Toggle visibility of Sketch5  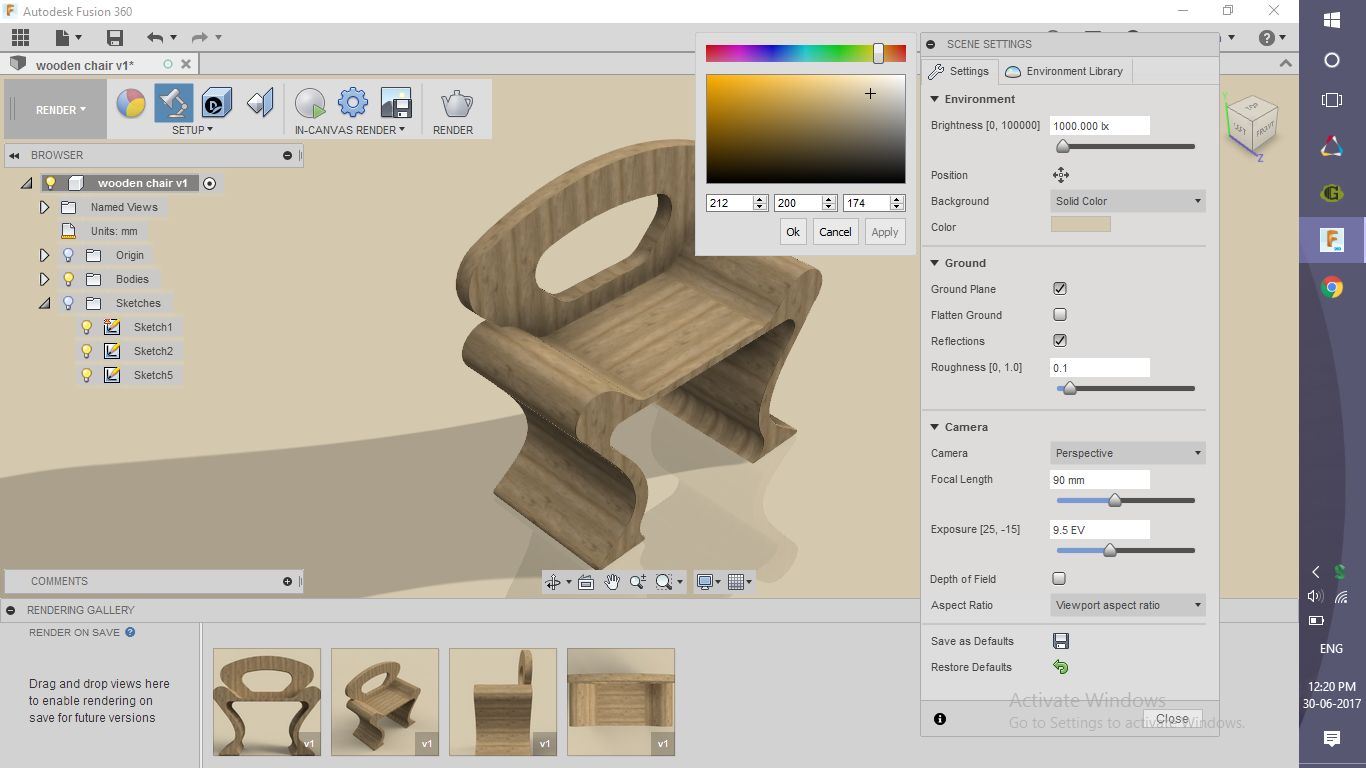(x=87, y=375)
